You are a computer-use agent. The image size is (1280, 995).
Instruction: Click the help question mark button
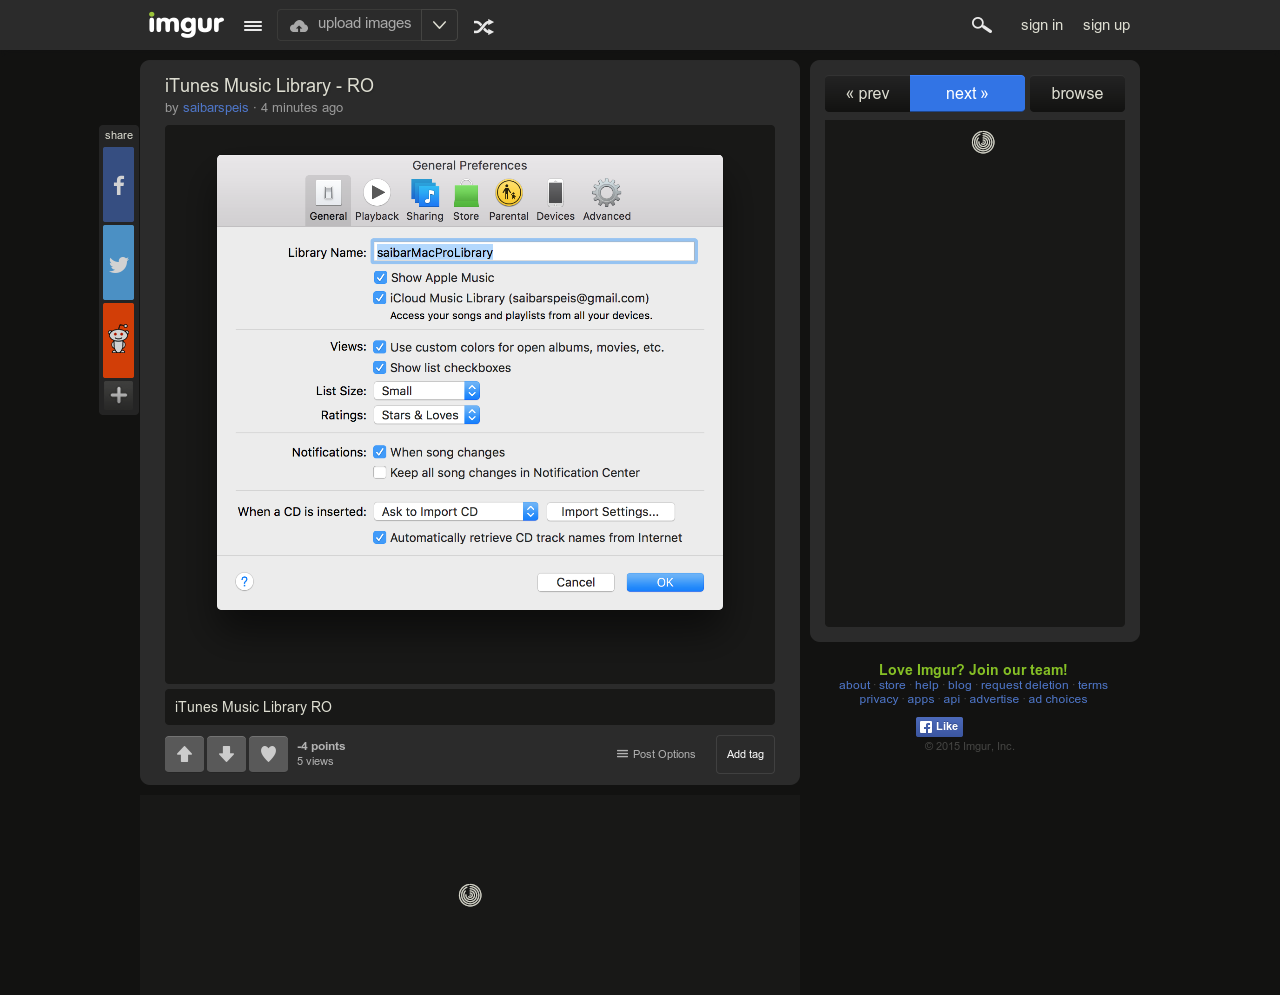click(x=245, y=582)
